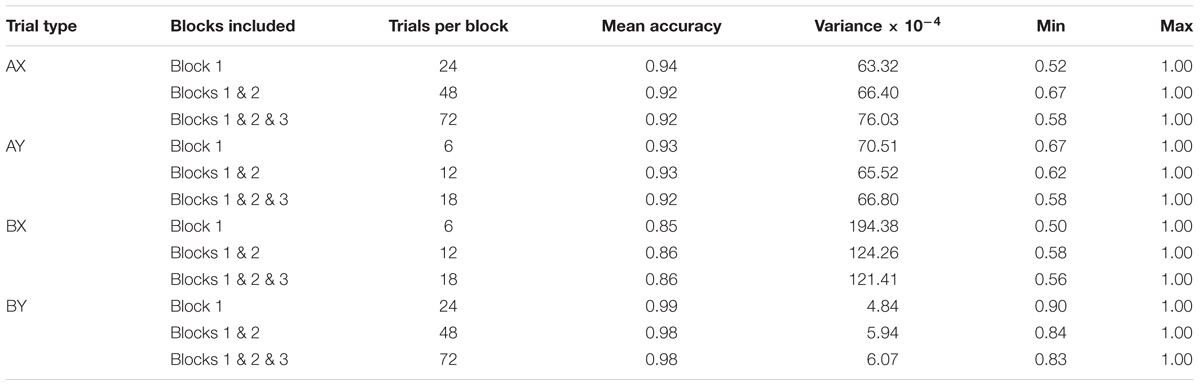
Task: Click min value 0.50 in BX row
Action: coord(1051,226)
